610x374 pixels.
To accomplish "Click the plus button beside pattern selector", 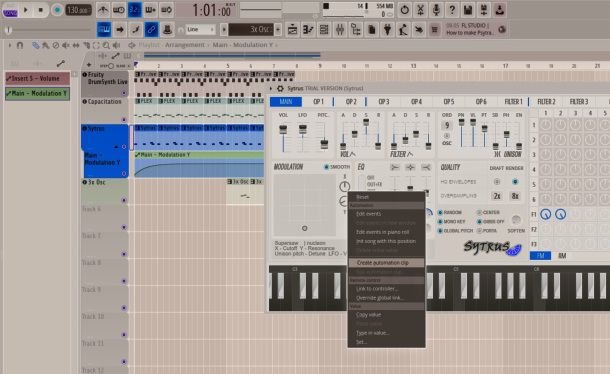I will pos(278,30).
